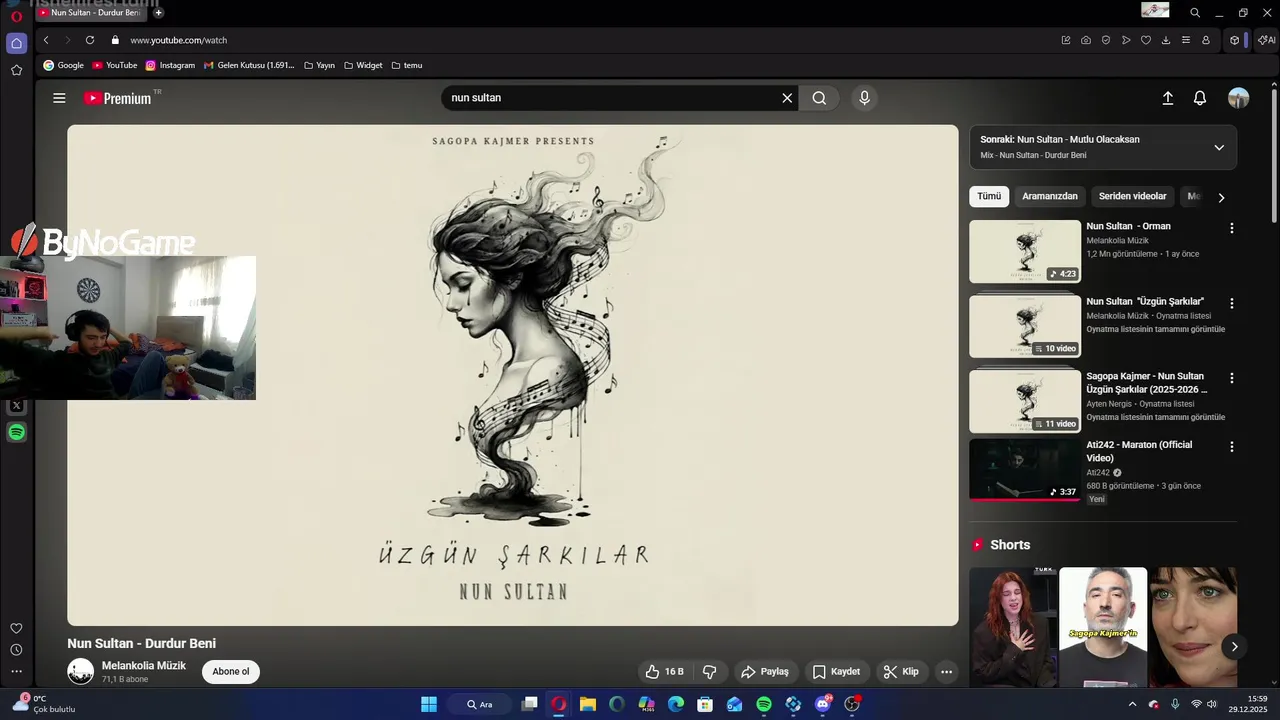Open Windows Start menu
Viewport: 1280px width, 720px height.
click(429, 704)
